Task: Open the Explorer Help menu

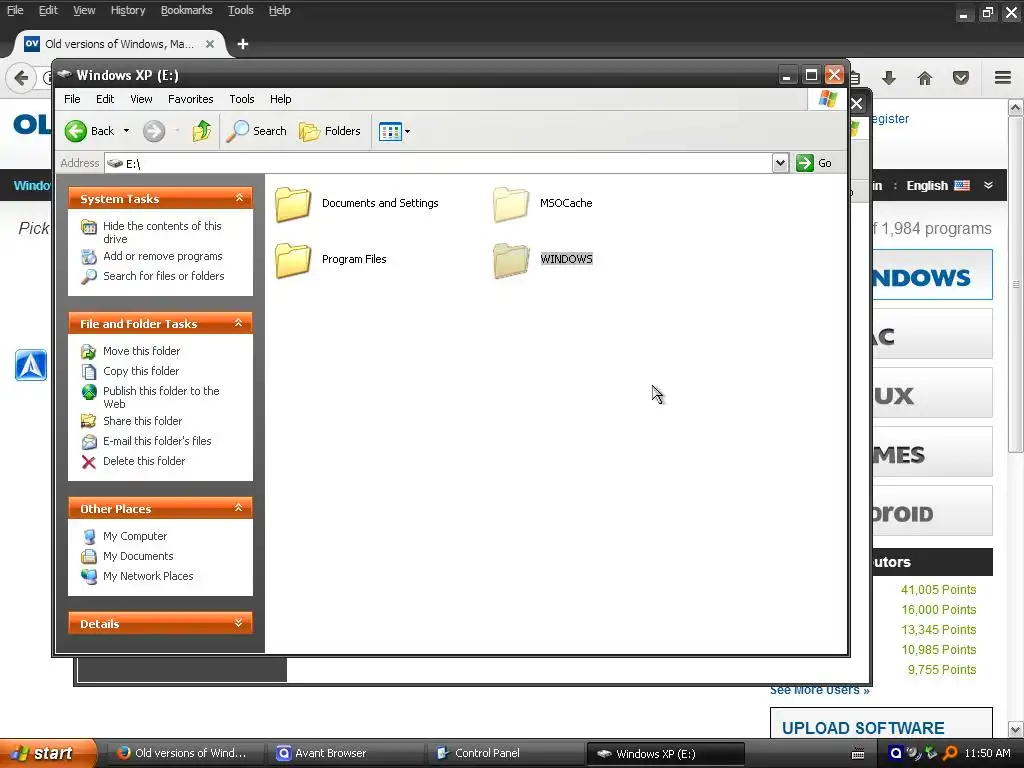Action: point(281,99)
